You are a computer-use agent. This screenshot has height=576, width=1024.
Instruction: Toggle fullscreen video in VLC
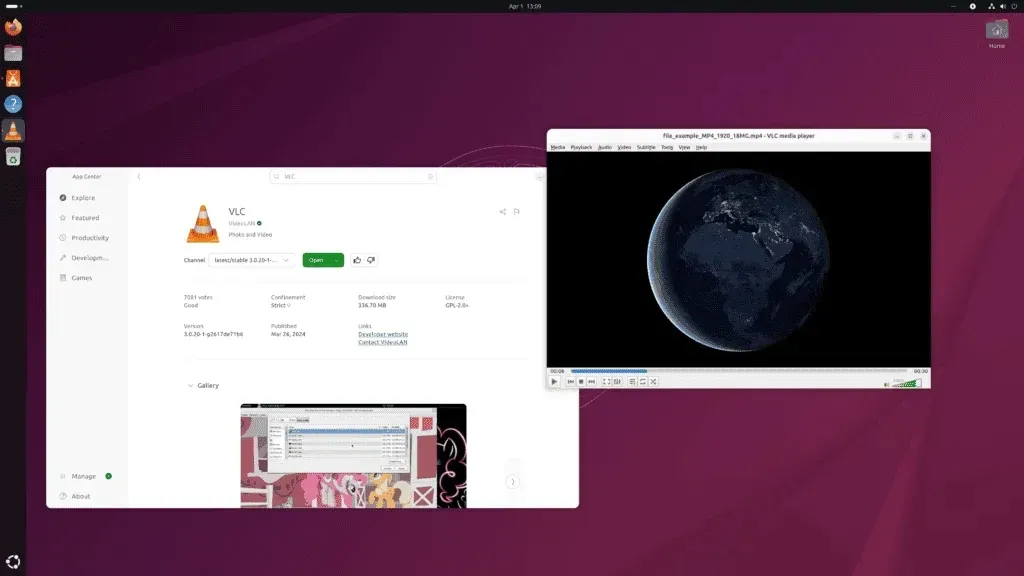point(606,381)
